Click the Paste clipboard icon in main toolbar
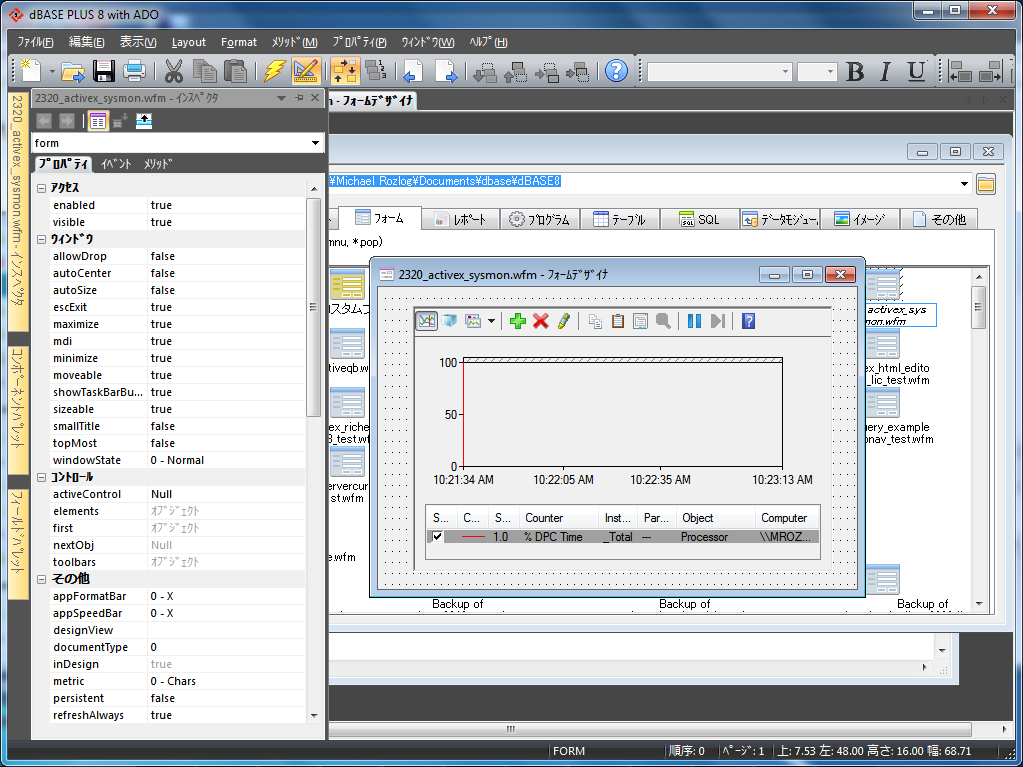Screen dimensions: 1023x767 [x=235, y=70]
